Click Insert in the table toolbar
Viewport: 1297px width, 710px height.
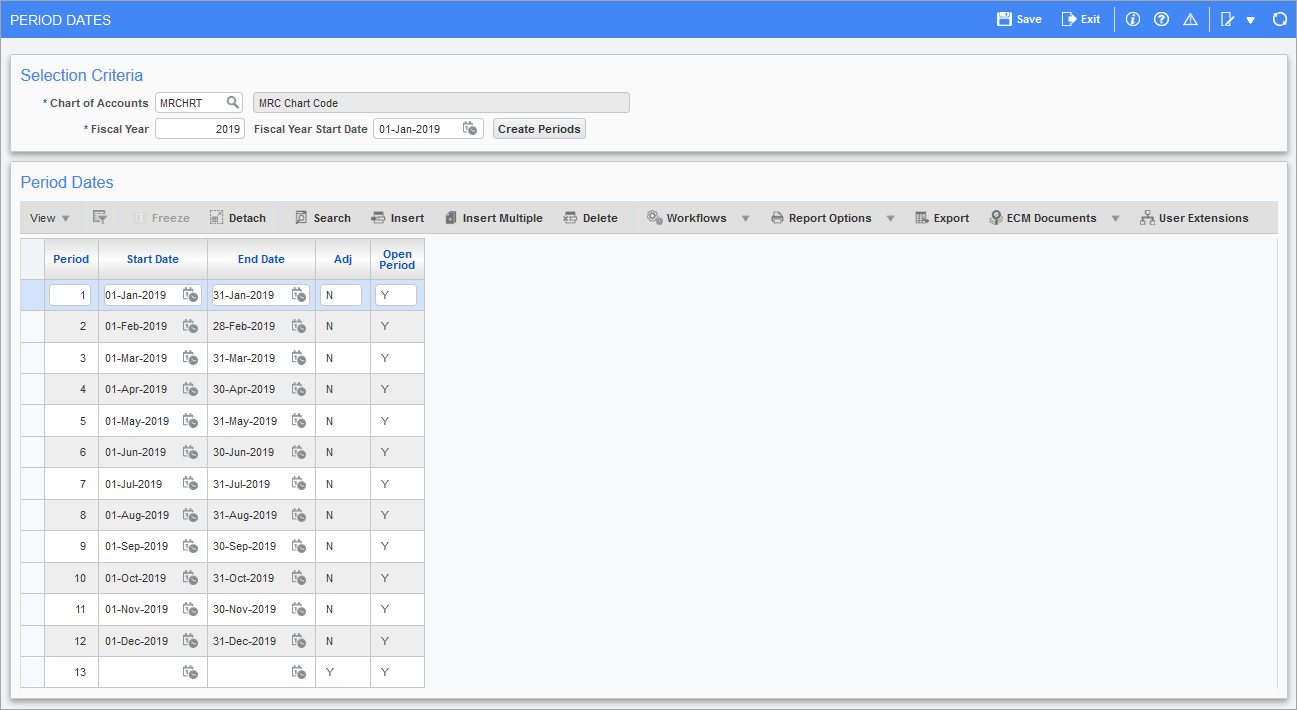pos(397,218)
